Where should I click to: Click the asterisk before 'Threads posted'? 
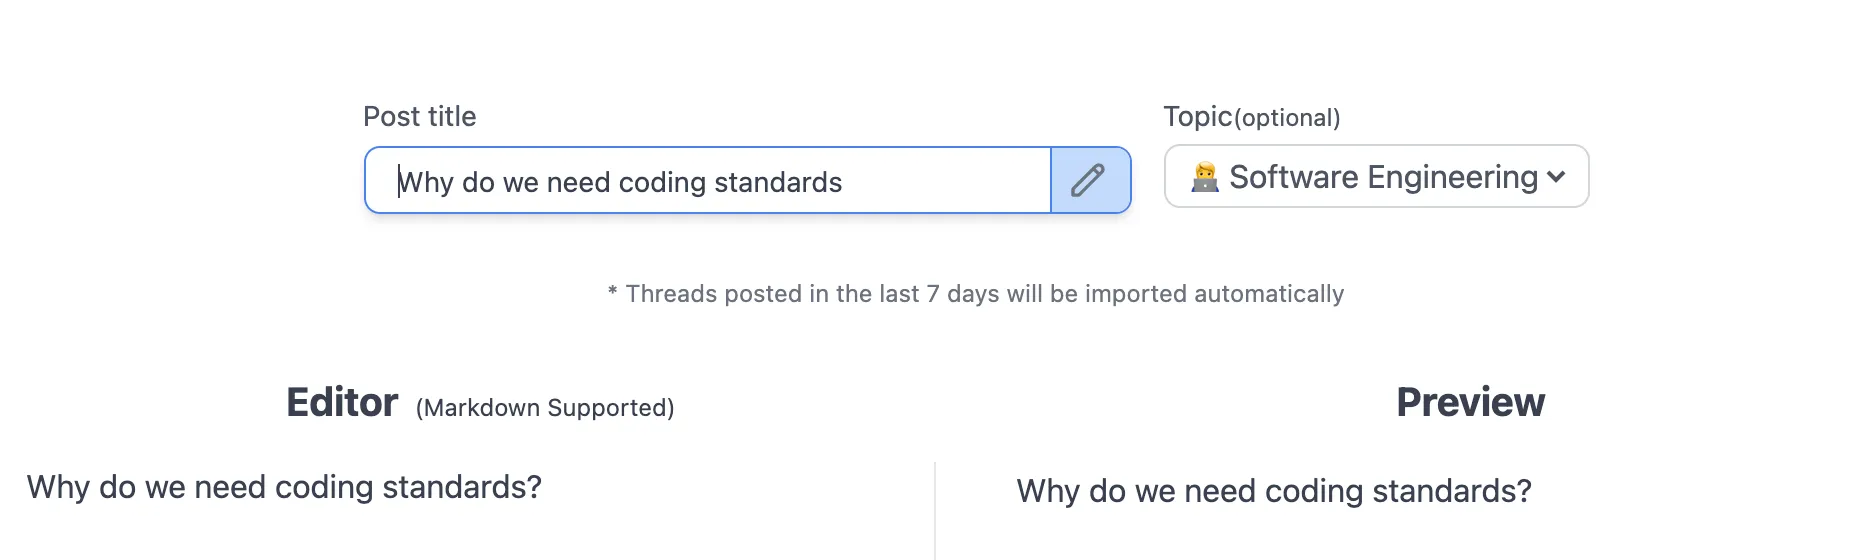(x=612, y=293)
